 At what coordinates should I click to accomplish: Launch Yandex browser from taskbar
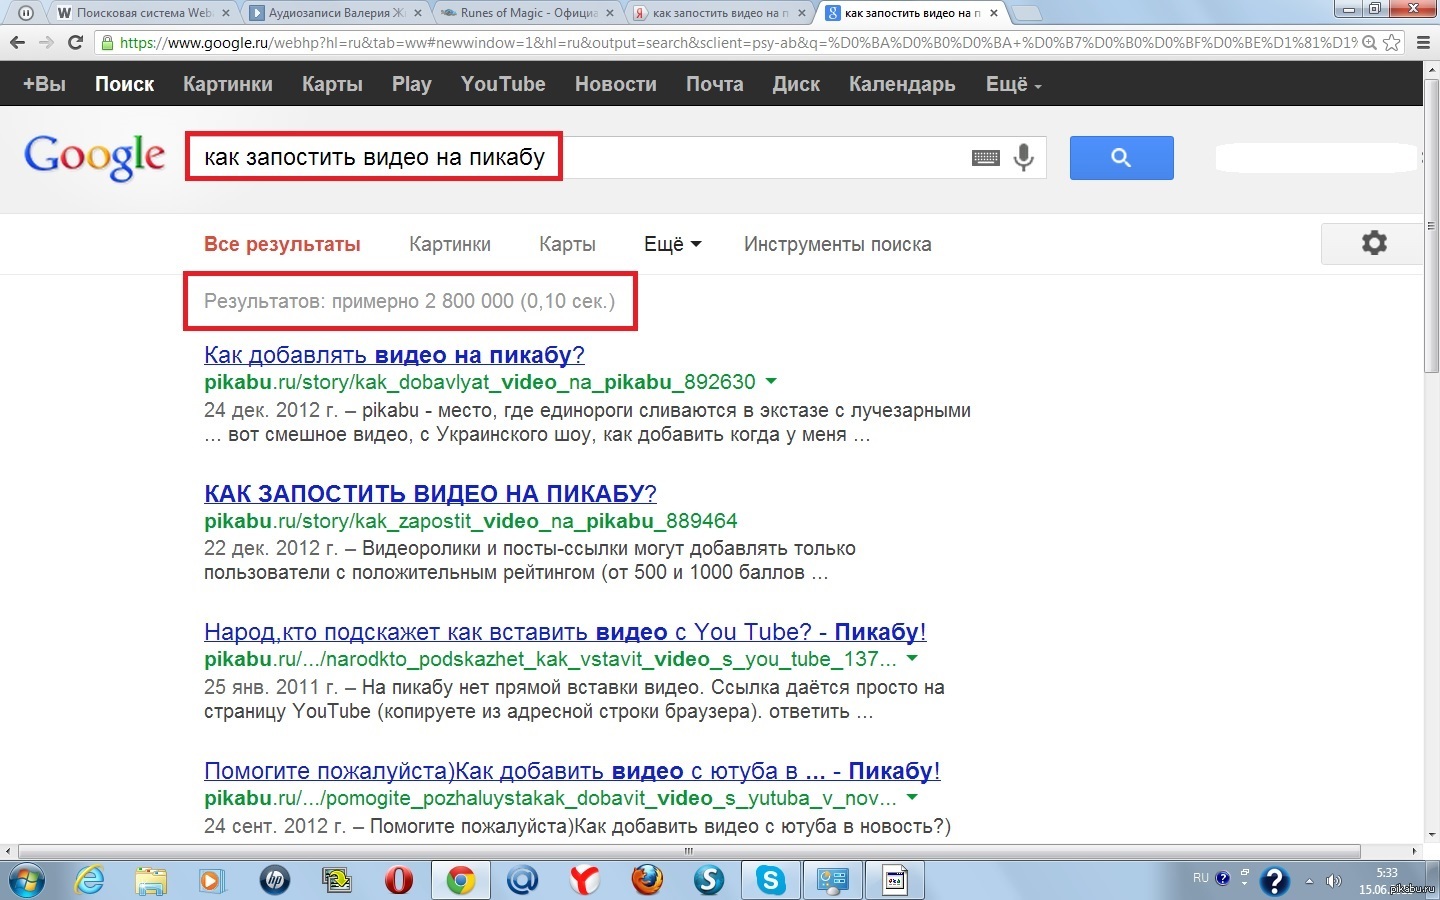tap(585, 880)
